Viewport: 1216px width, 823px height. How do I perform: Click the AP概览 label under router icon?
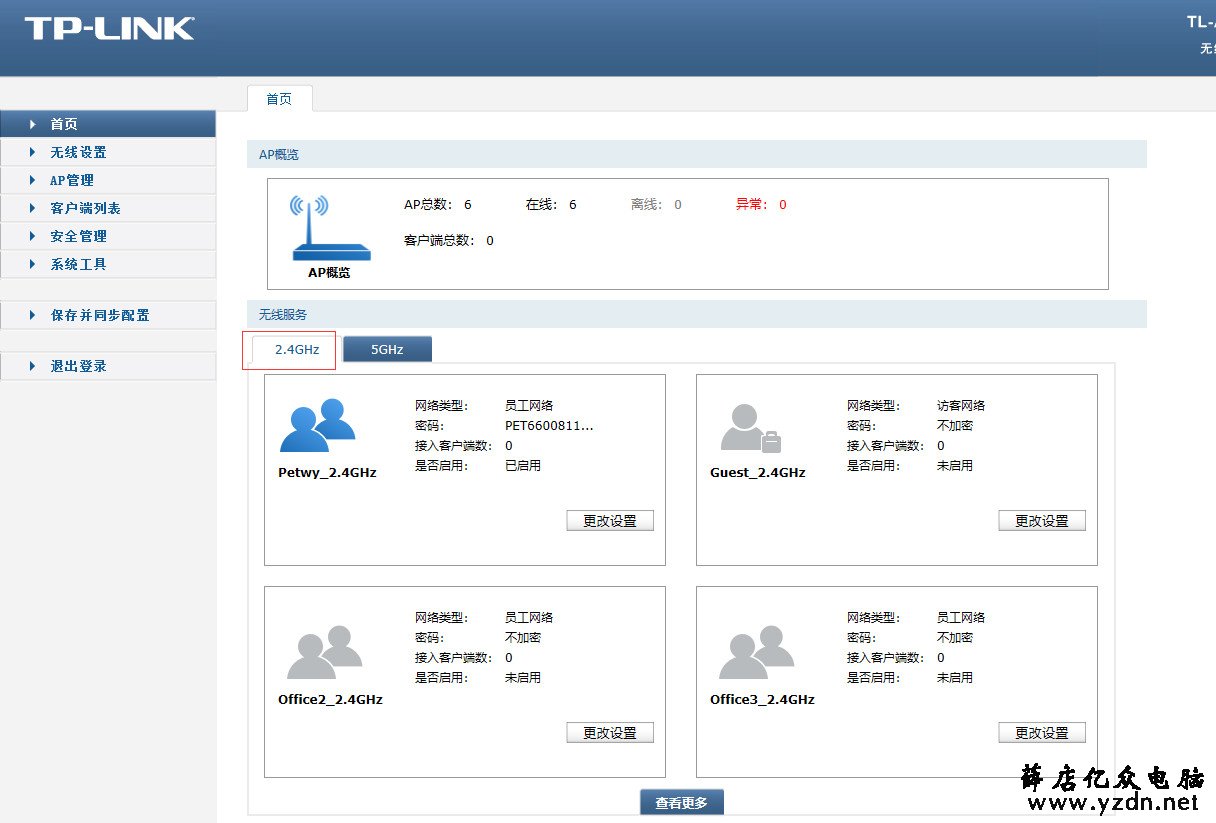(x=329, y=272)
